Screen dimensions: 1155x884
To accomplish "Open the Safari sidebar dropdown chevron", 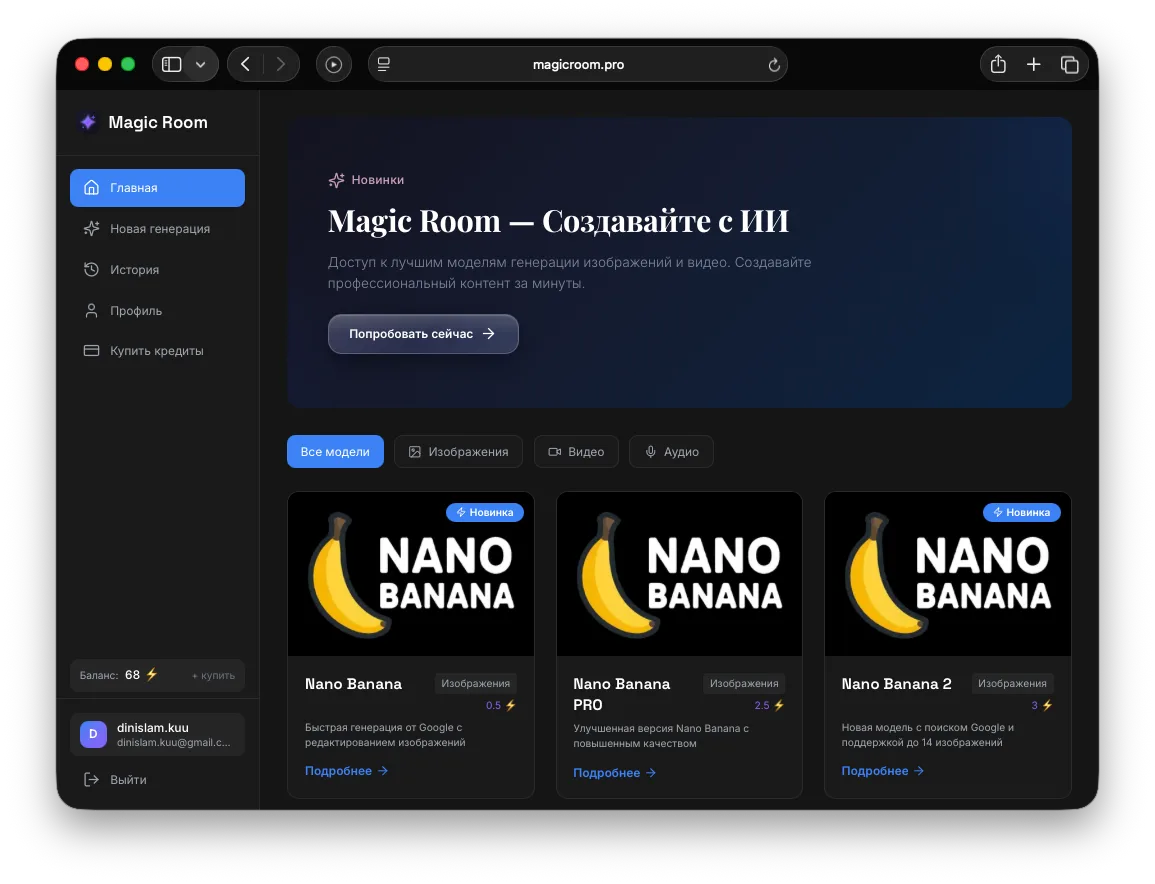I will (x=200, y=65).
